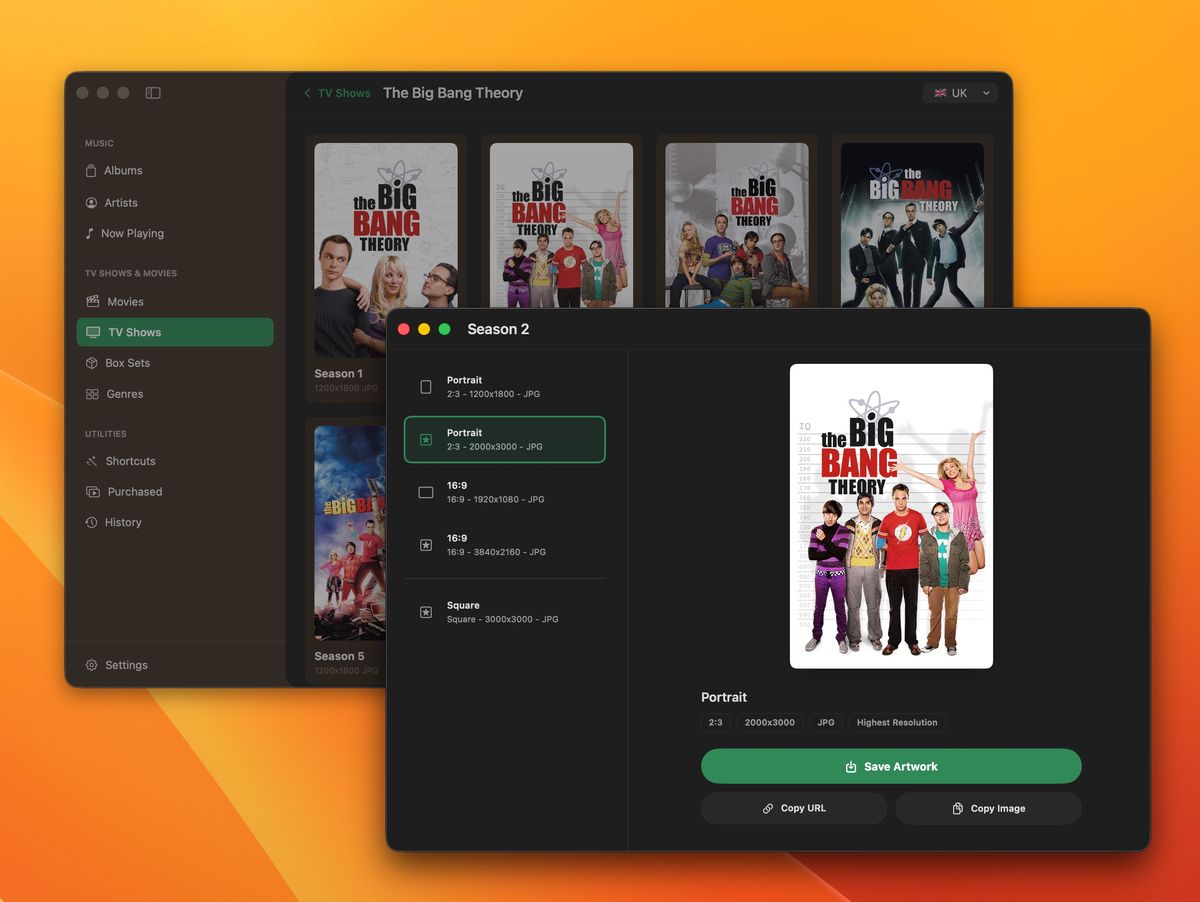The width and height of the screenshot is (1200, 902).
Task: Select Portrait 2:3 1200x1800 JPG option
Action: [505, 387]
